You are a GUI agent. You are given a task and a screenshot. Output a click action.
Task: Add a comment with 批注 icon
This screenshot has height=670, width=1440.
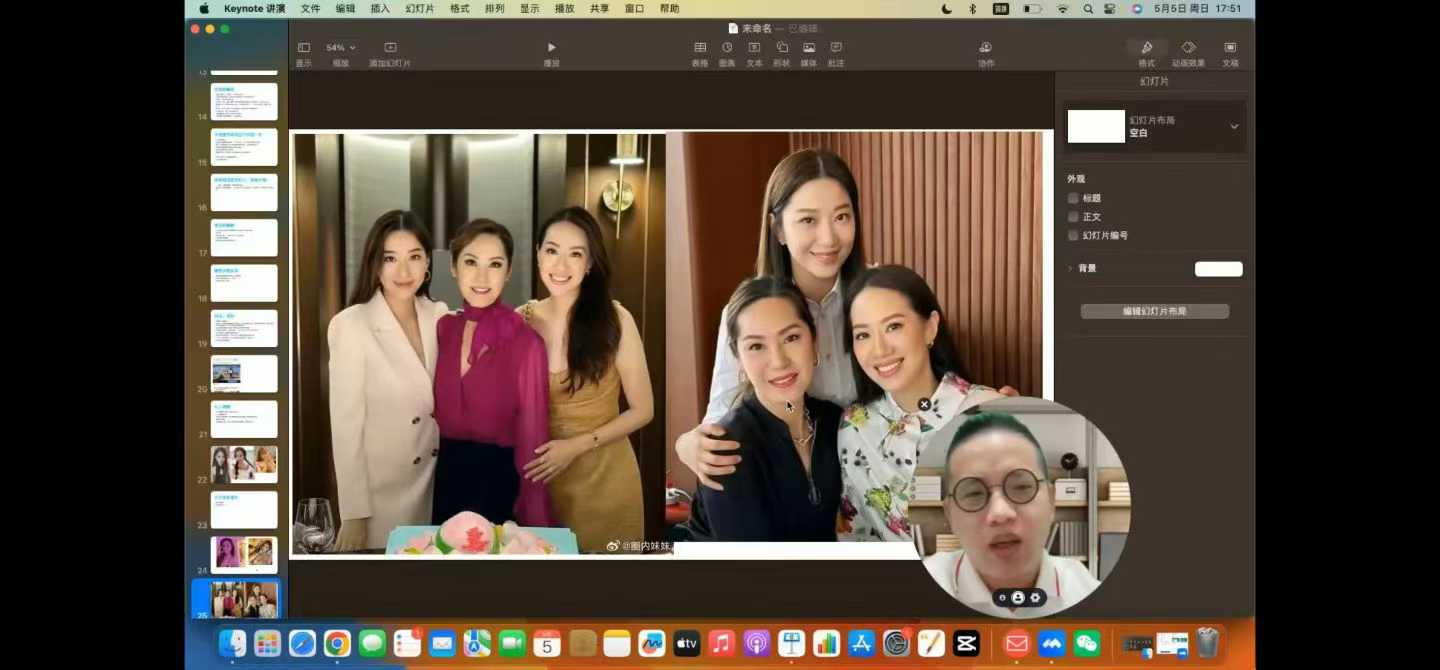click(x=836, y=48)
